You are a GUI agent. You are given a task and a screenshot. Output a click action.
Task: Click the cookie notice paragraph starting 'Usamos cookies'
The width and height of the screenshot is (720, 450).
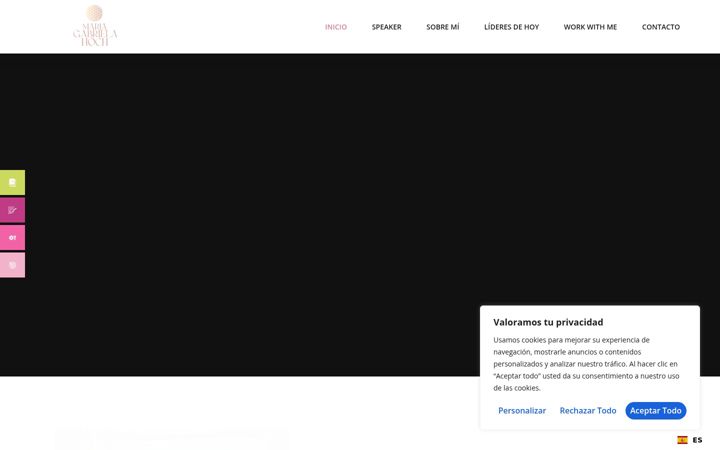tap(586, 364)
